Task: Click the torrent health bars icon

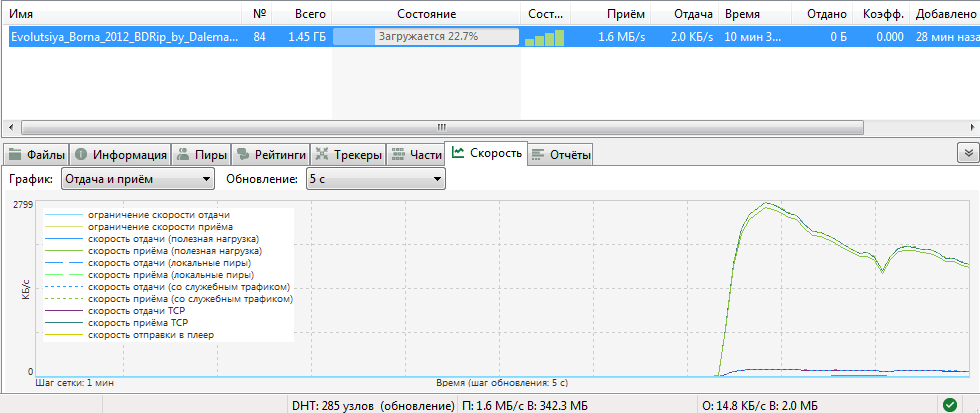Action: point(544,37)
